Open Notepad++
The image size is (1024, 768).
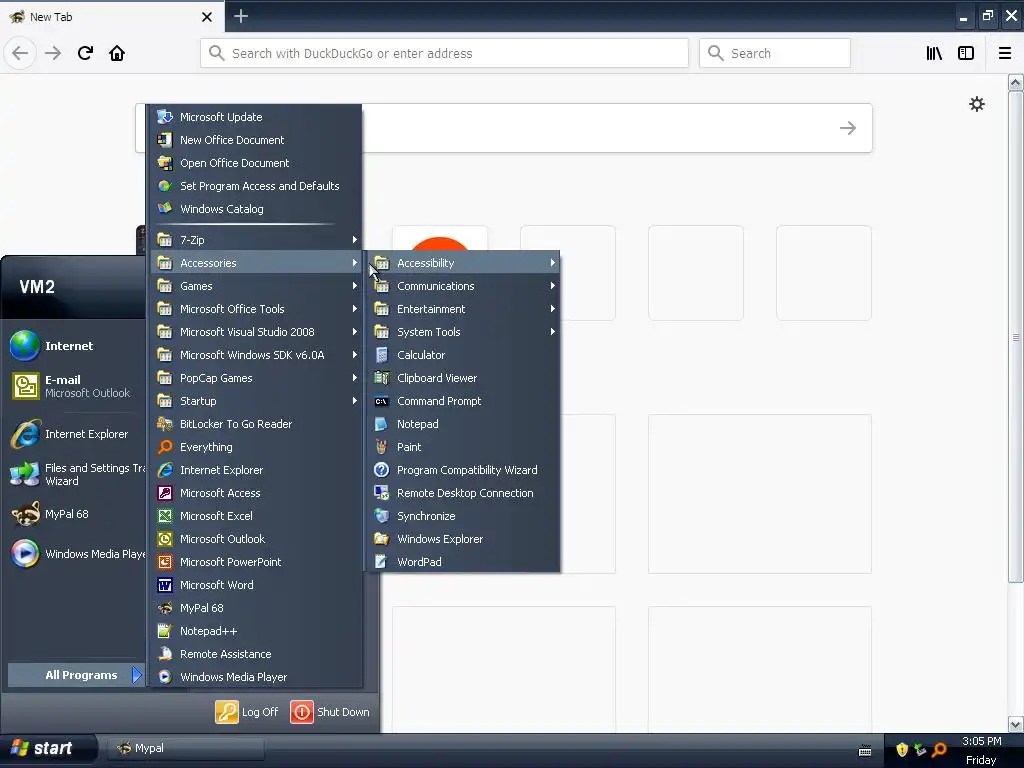[x=256, y=631]
